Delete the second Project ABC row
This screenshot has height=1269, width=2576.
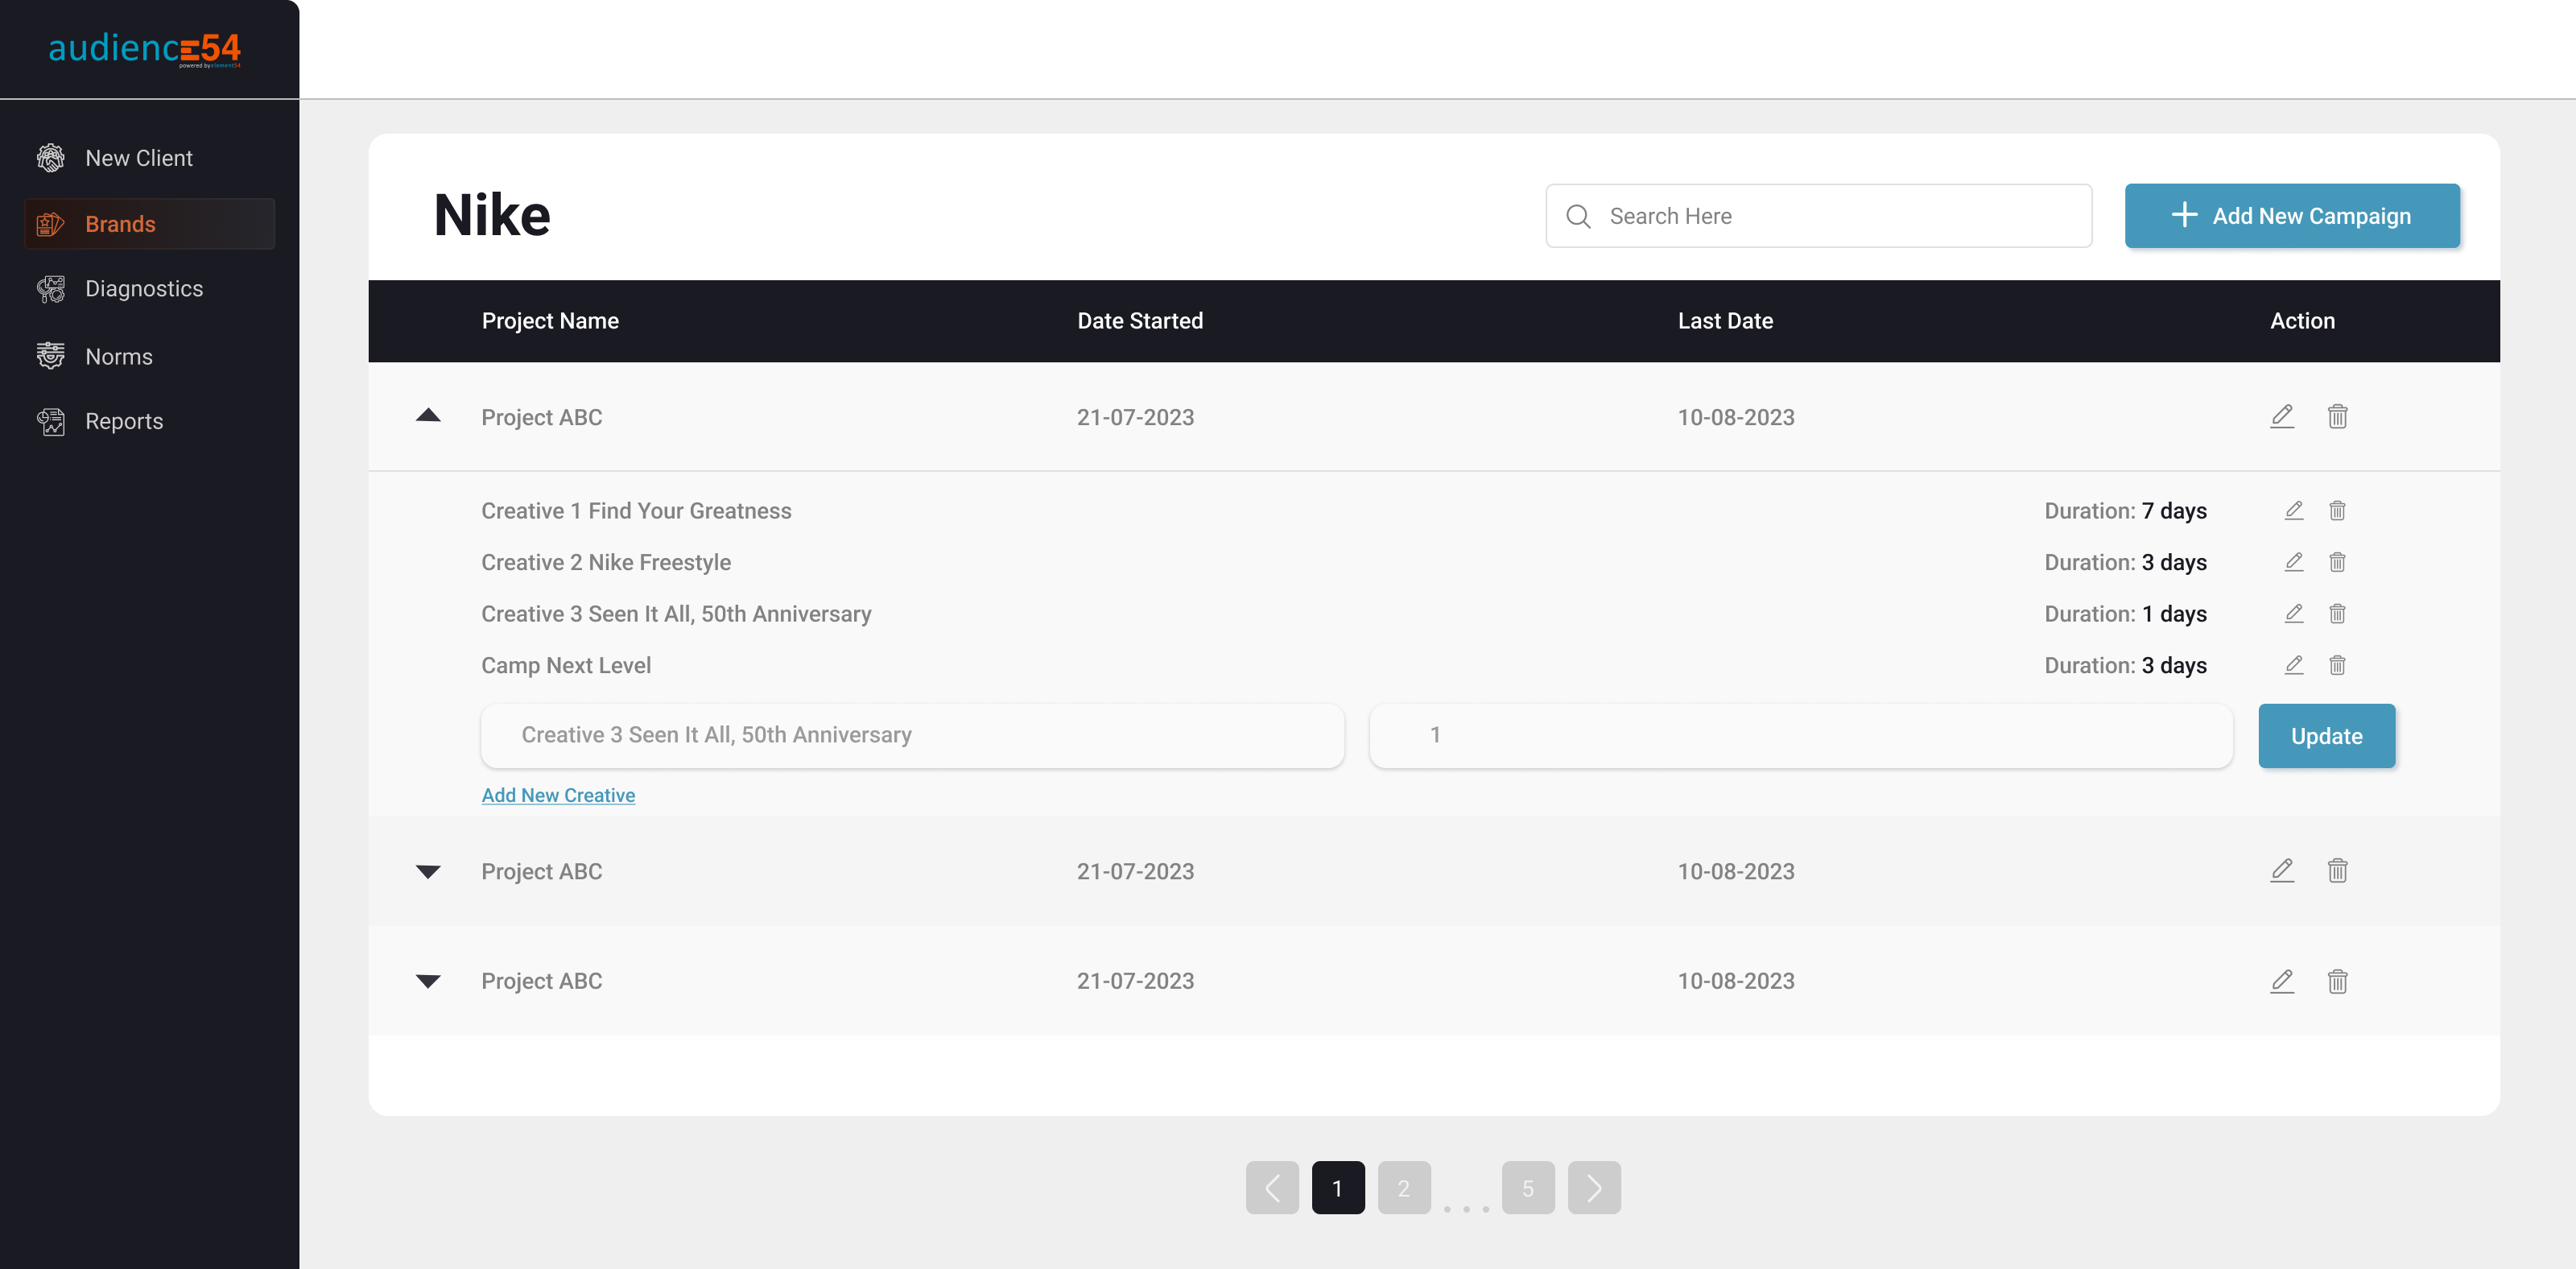click(2337, 870)
